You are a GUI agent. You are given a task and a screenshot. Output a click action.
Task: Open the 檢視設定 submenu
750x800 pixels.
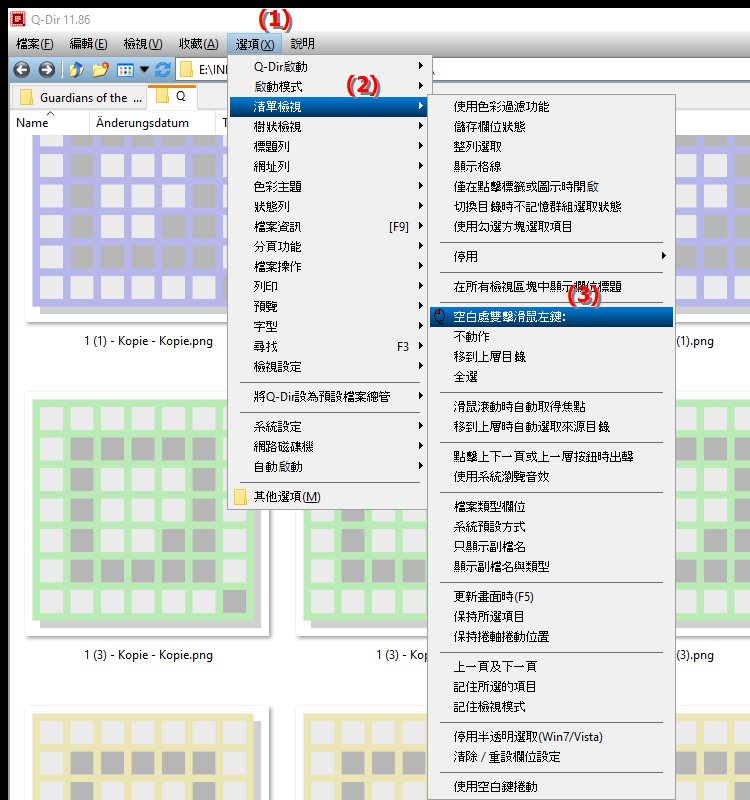click(x=328, y=366)
